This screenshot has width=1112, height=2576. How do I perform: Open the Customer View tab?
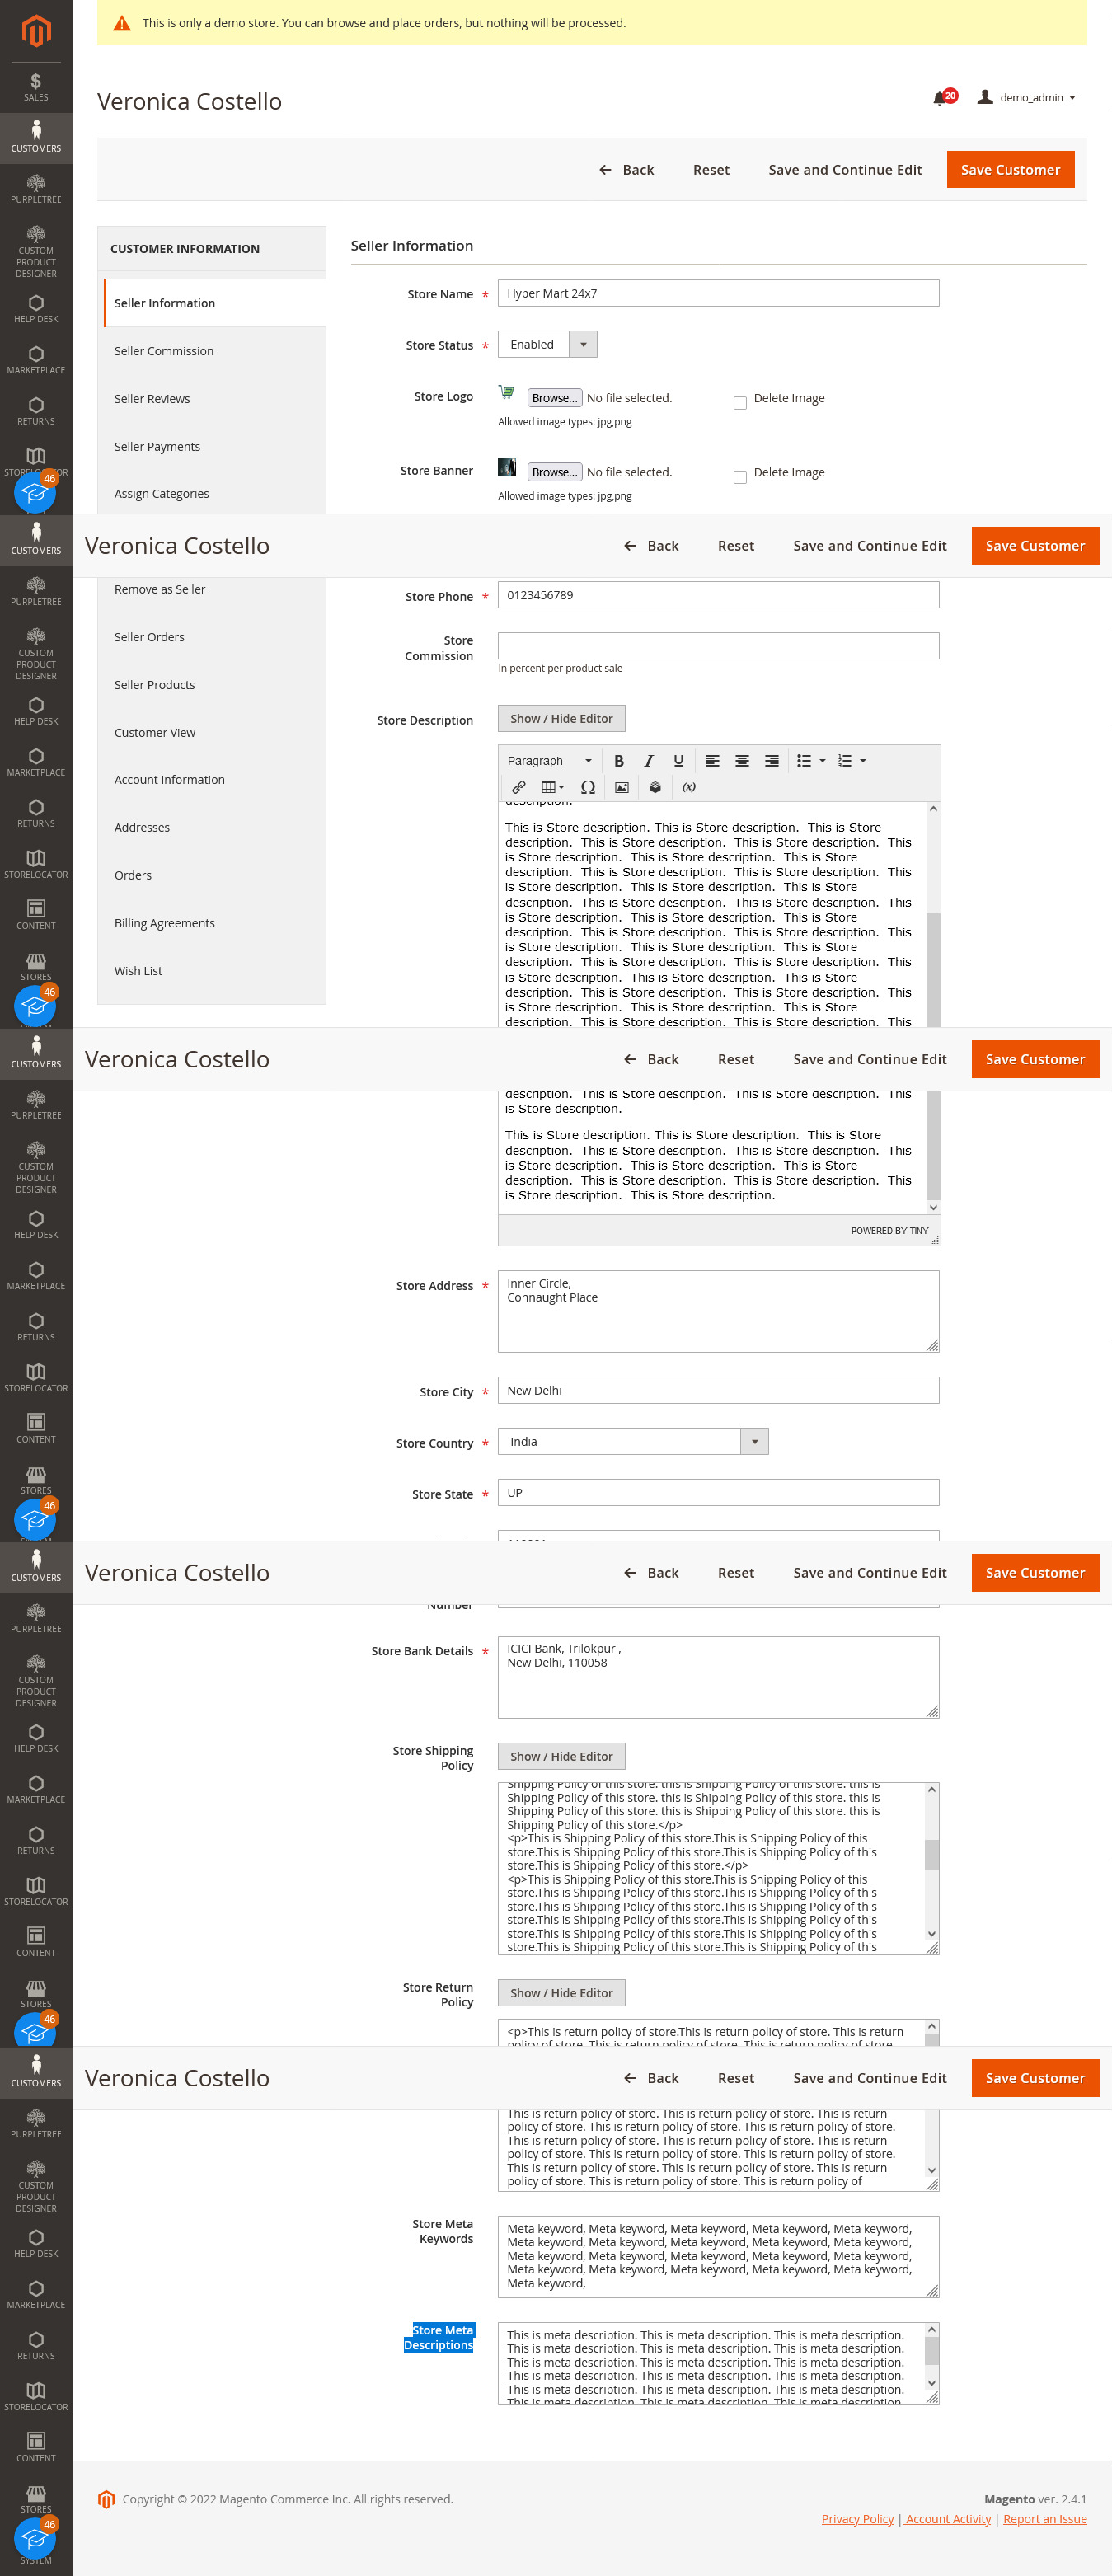click(213, 732)
